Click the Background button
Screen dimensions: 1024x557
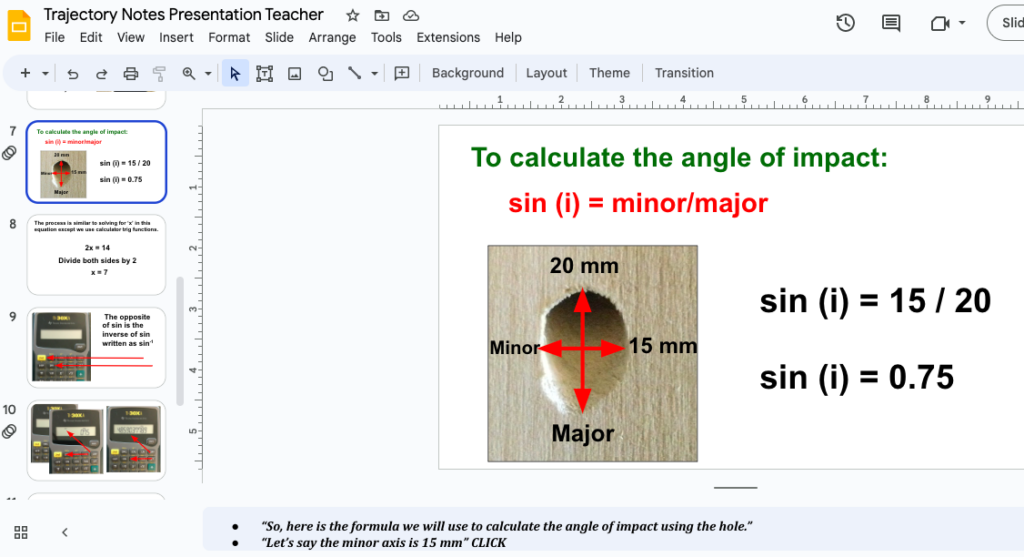tap(467, 73)
